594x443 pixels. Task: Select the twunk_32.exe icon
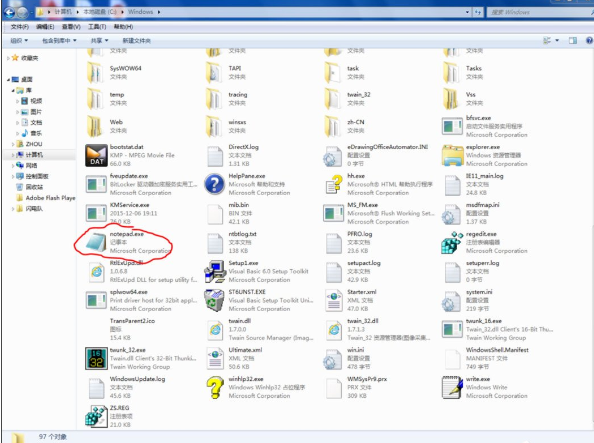point(96,358)
